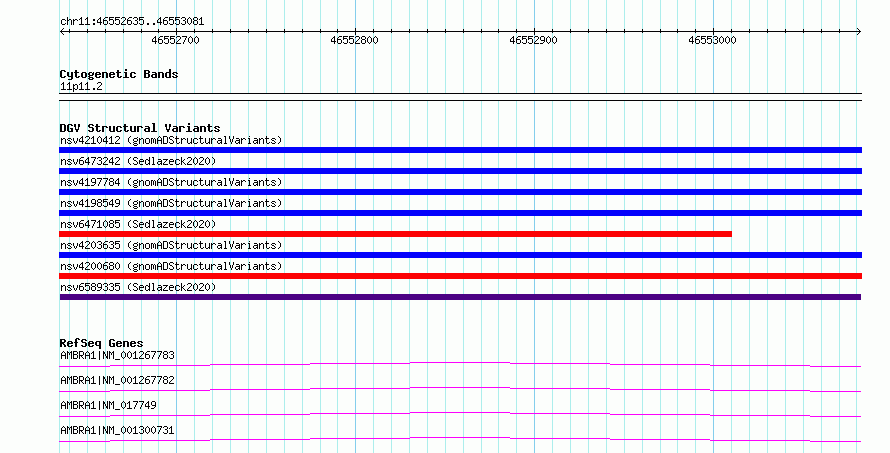Click transcript label AMBRA1|NM_001267782

117,380
